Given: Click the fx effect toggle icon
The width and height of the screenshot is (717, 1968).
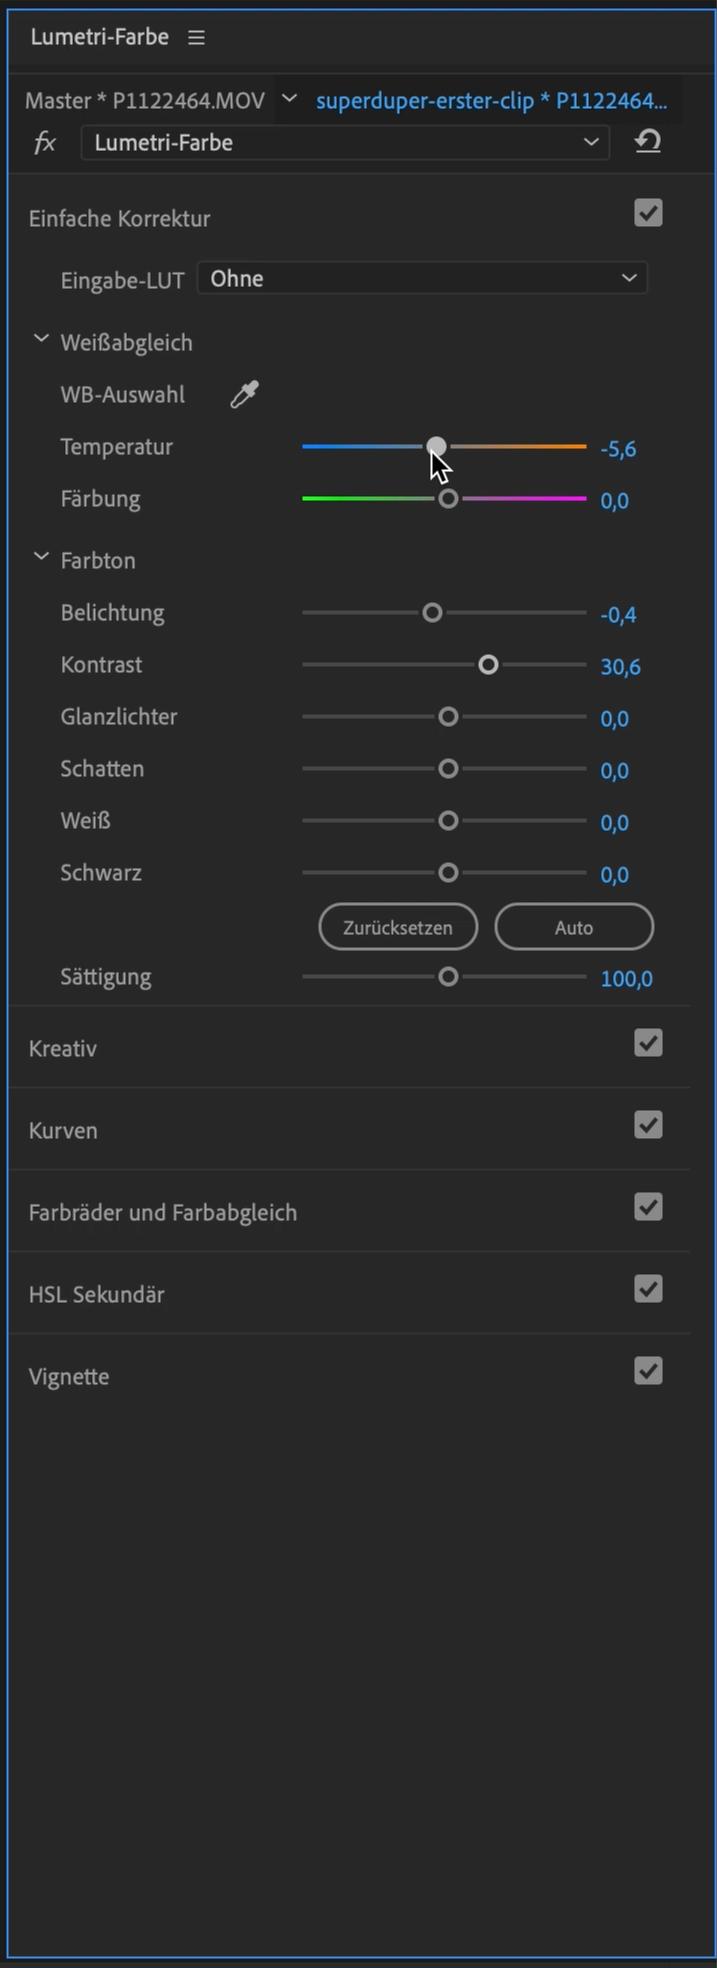Looking at the screenshot, I should pyautogui.click(x=45, y=143).
